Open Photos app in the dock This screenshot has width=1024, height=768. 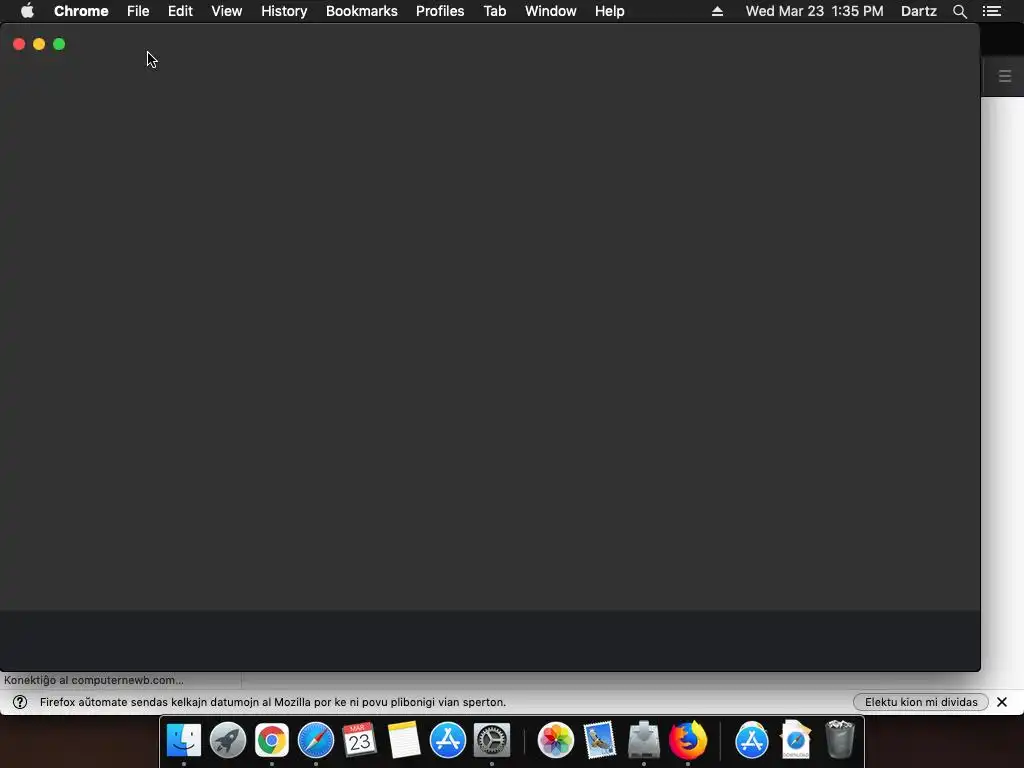[555, 740]
